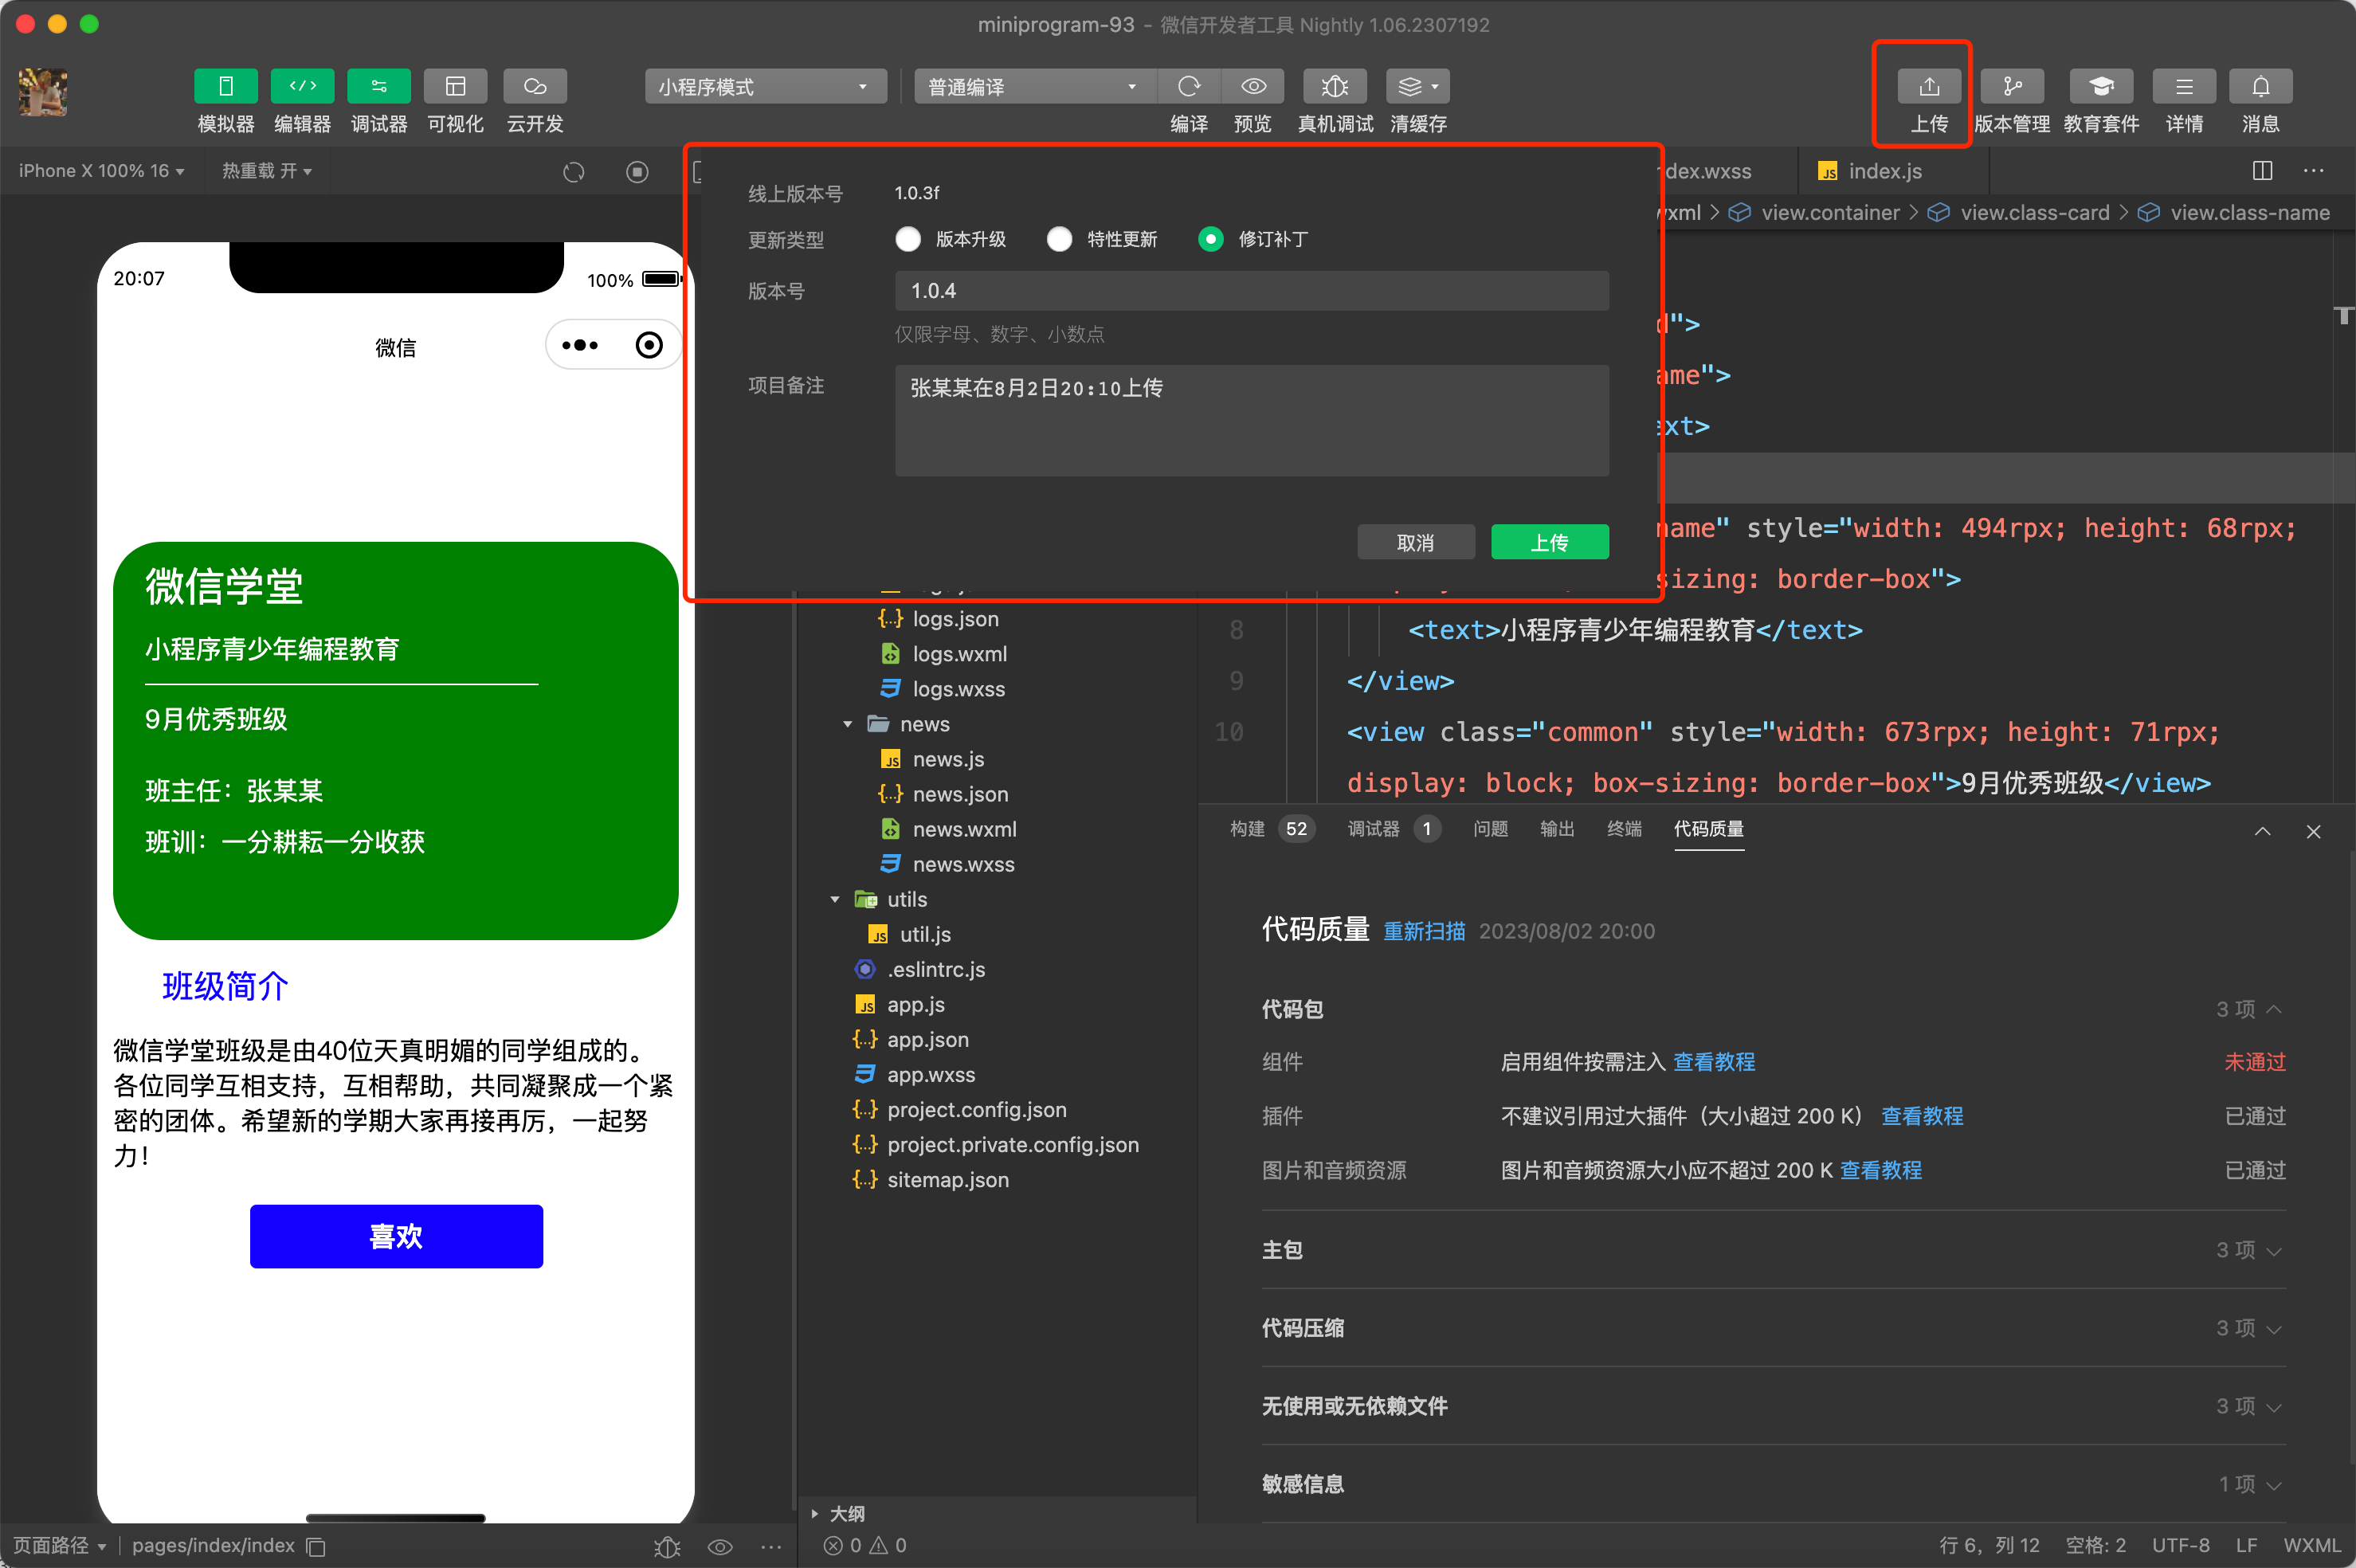Click the Upload (上传) toolbar icon

point(1929,86)
